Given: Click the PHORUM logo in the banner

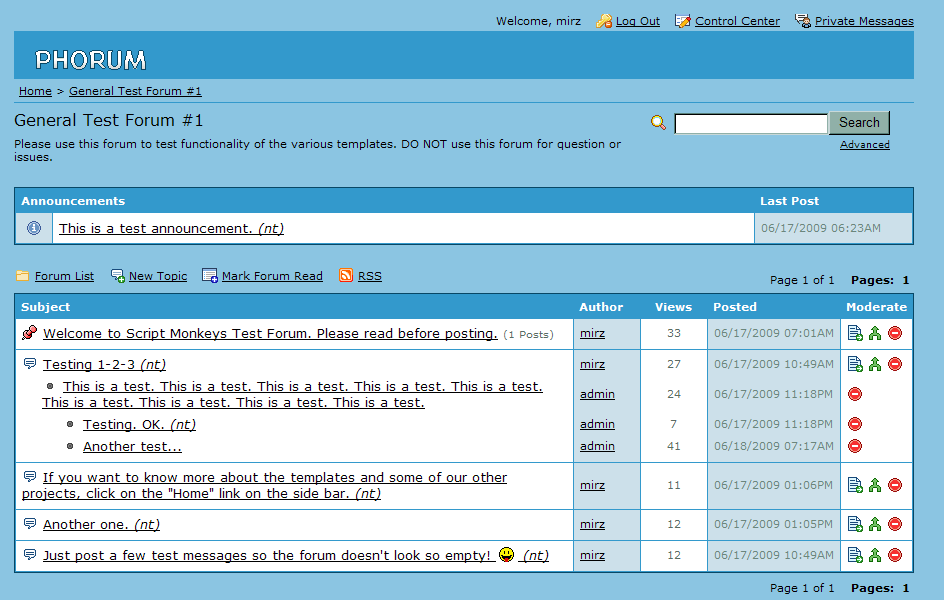Looking at the screenshot, I should [90, 60].
